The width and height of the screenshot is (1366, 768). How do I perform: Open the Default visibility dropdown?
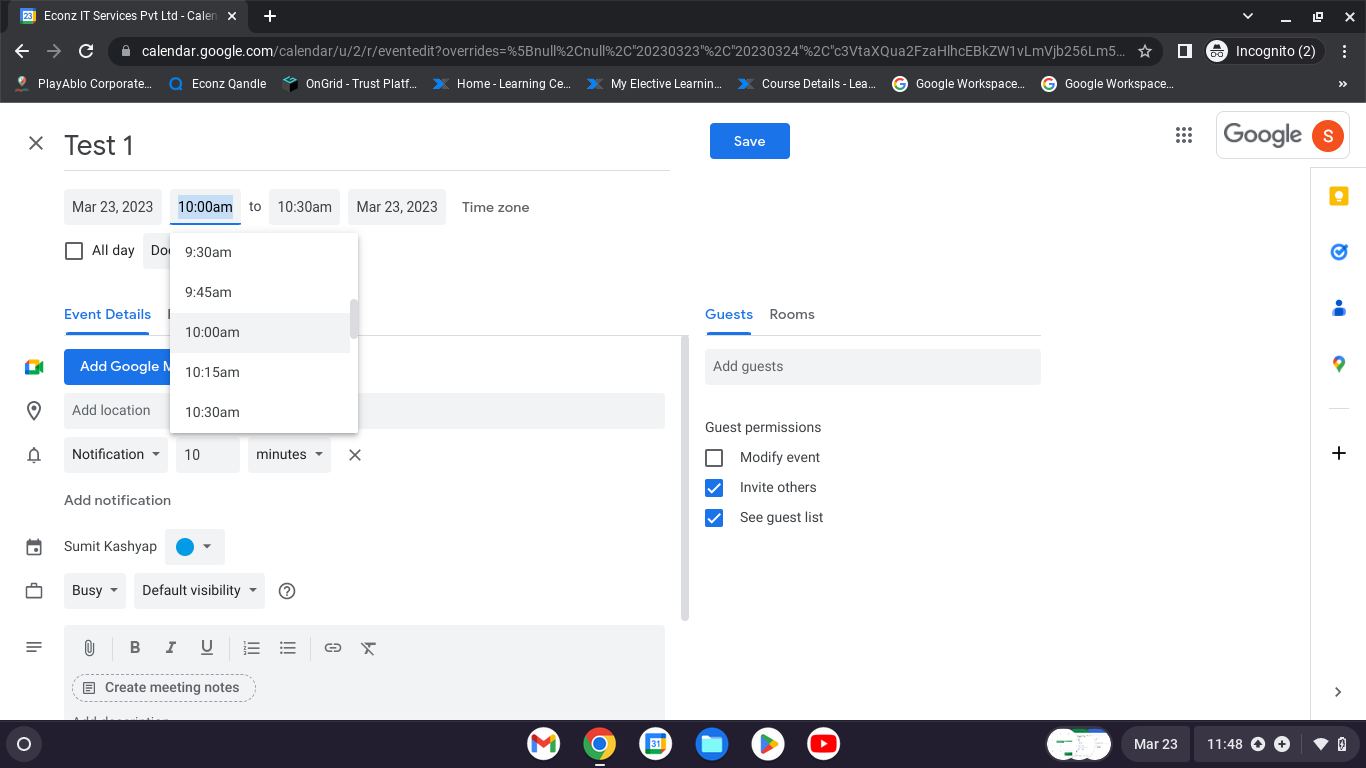200,590
